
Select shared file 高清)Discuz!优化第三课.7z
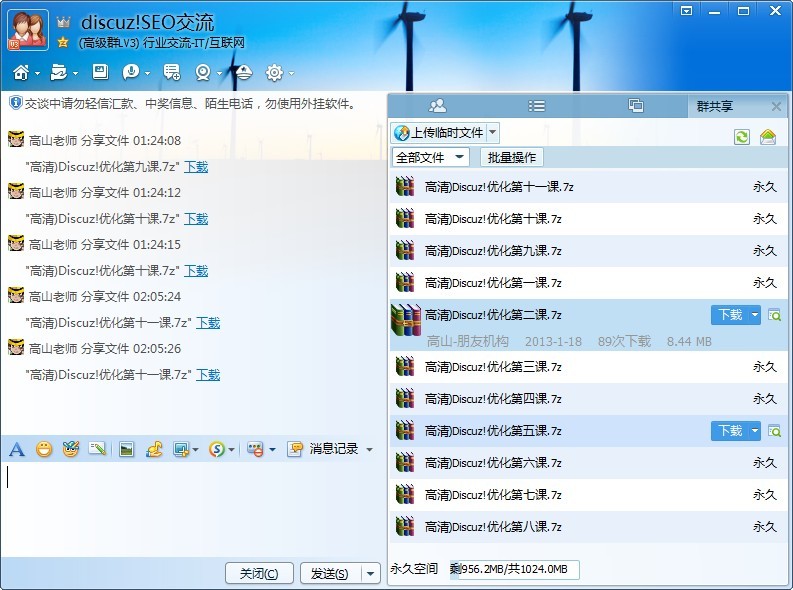point(589,367)
